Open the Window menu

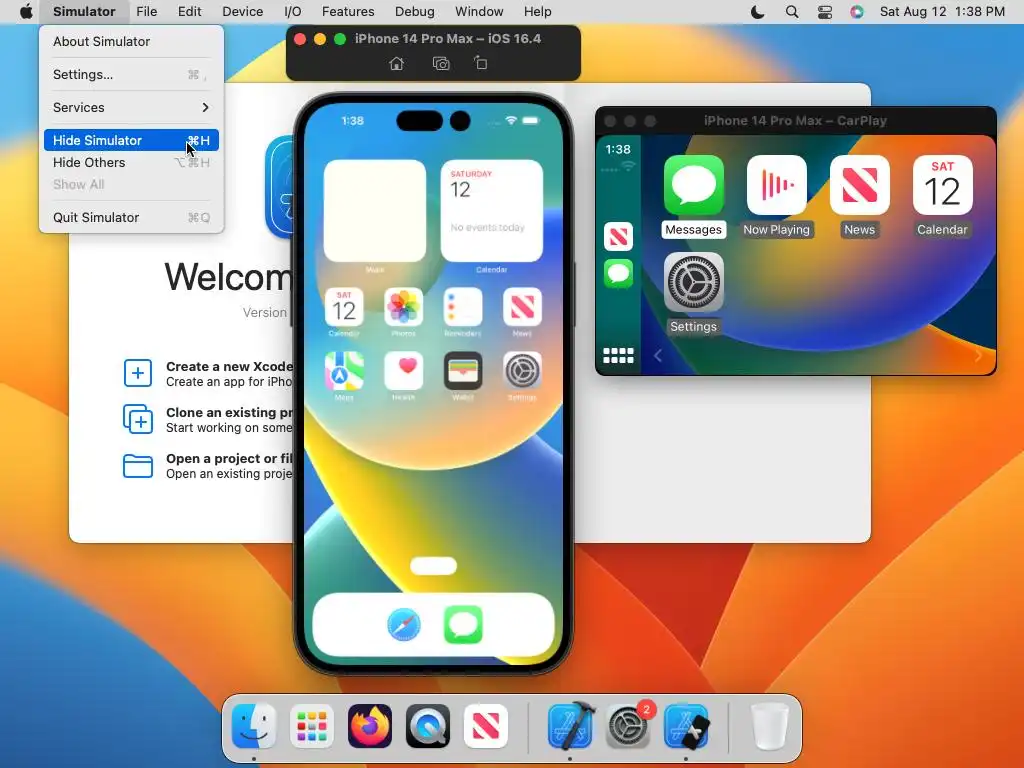coord(479,12)
